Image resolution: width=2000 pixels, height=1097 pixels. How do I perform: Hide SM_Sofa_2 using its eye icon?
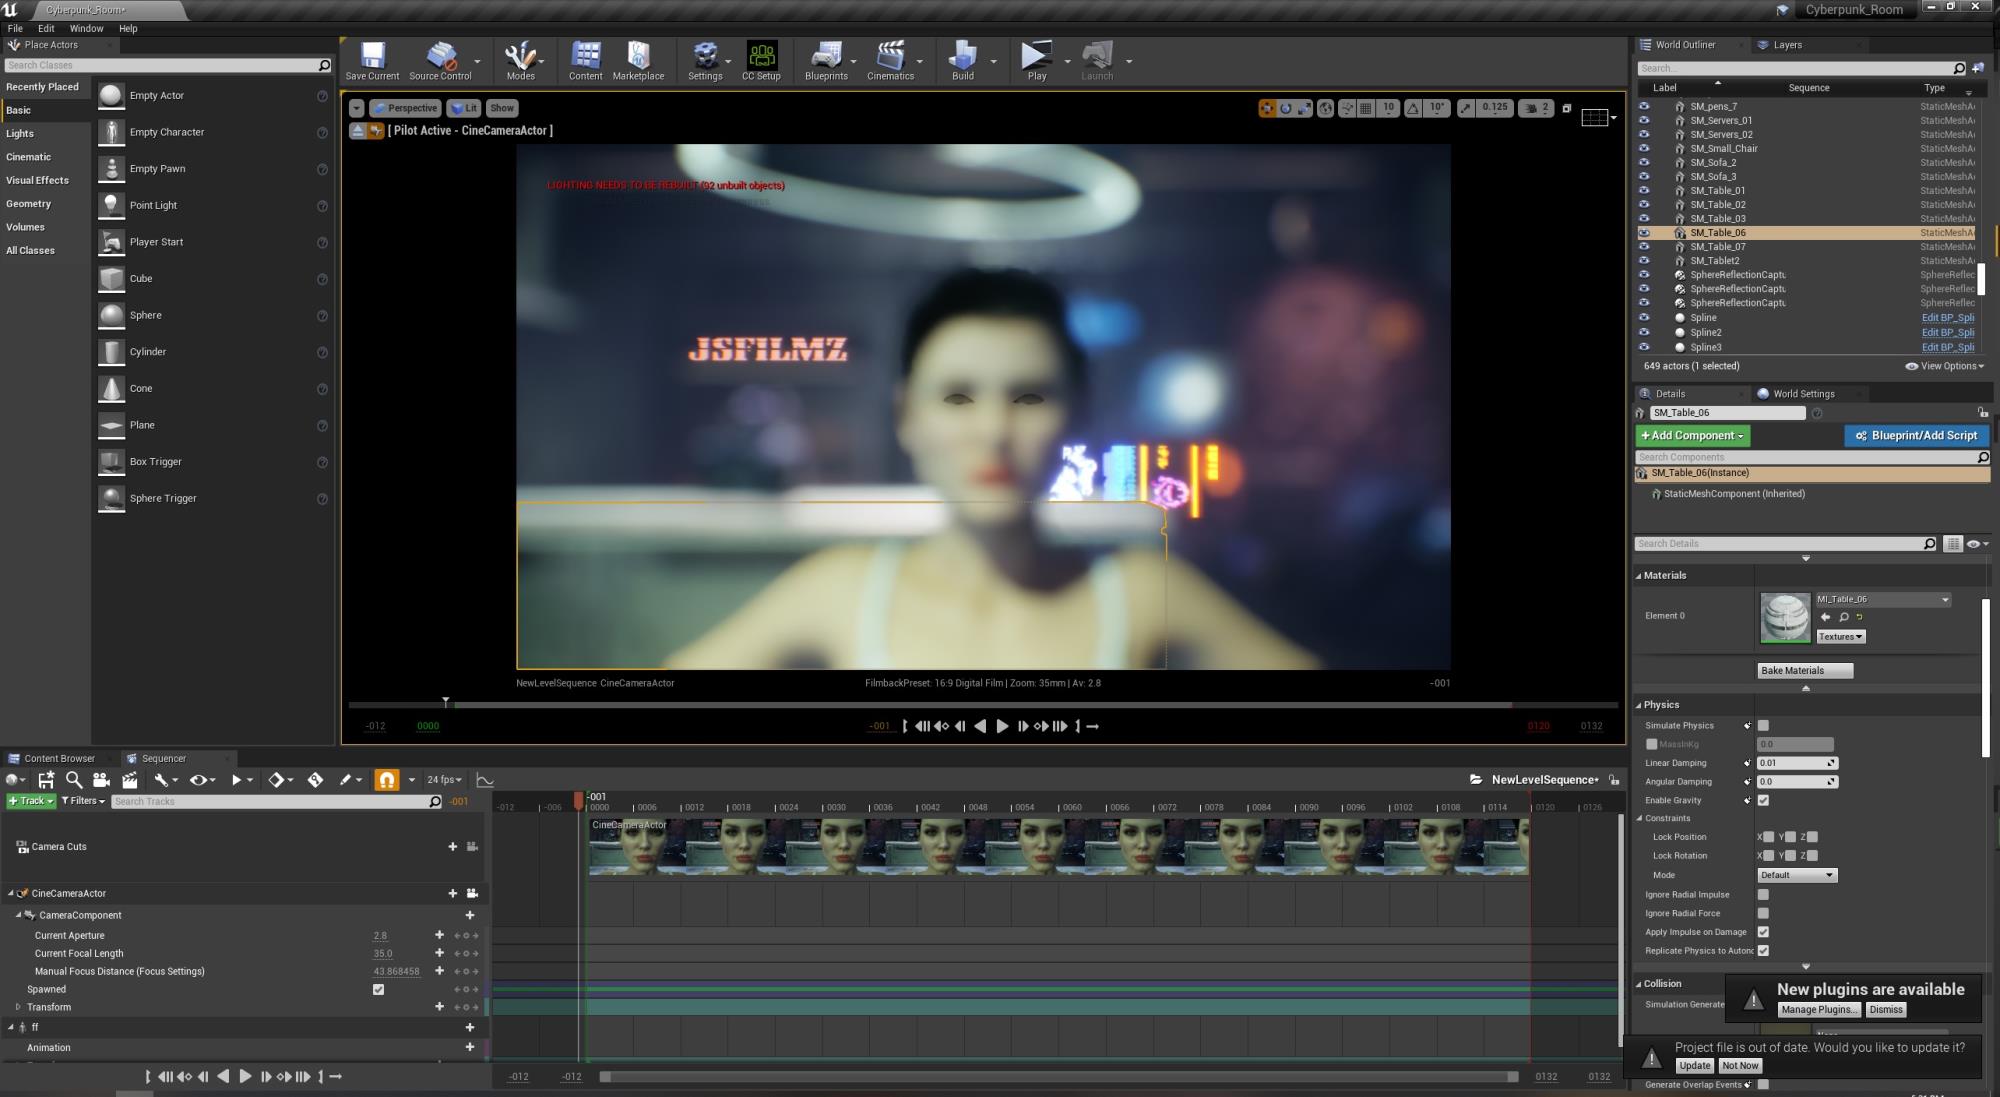[x=1644, y=162]
